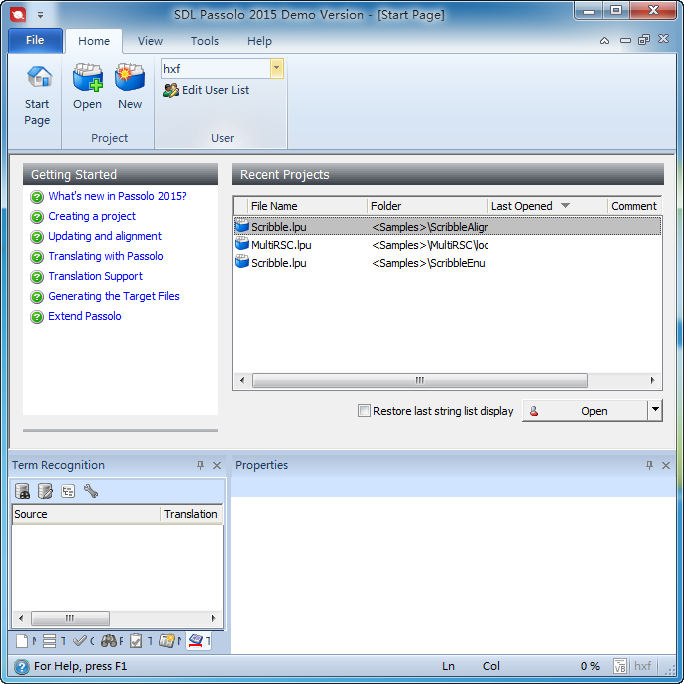
Task: Click the help icon beside Extend Passolo
Action: click(37, 317)
